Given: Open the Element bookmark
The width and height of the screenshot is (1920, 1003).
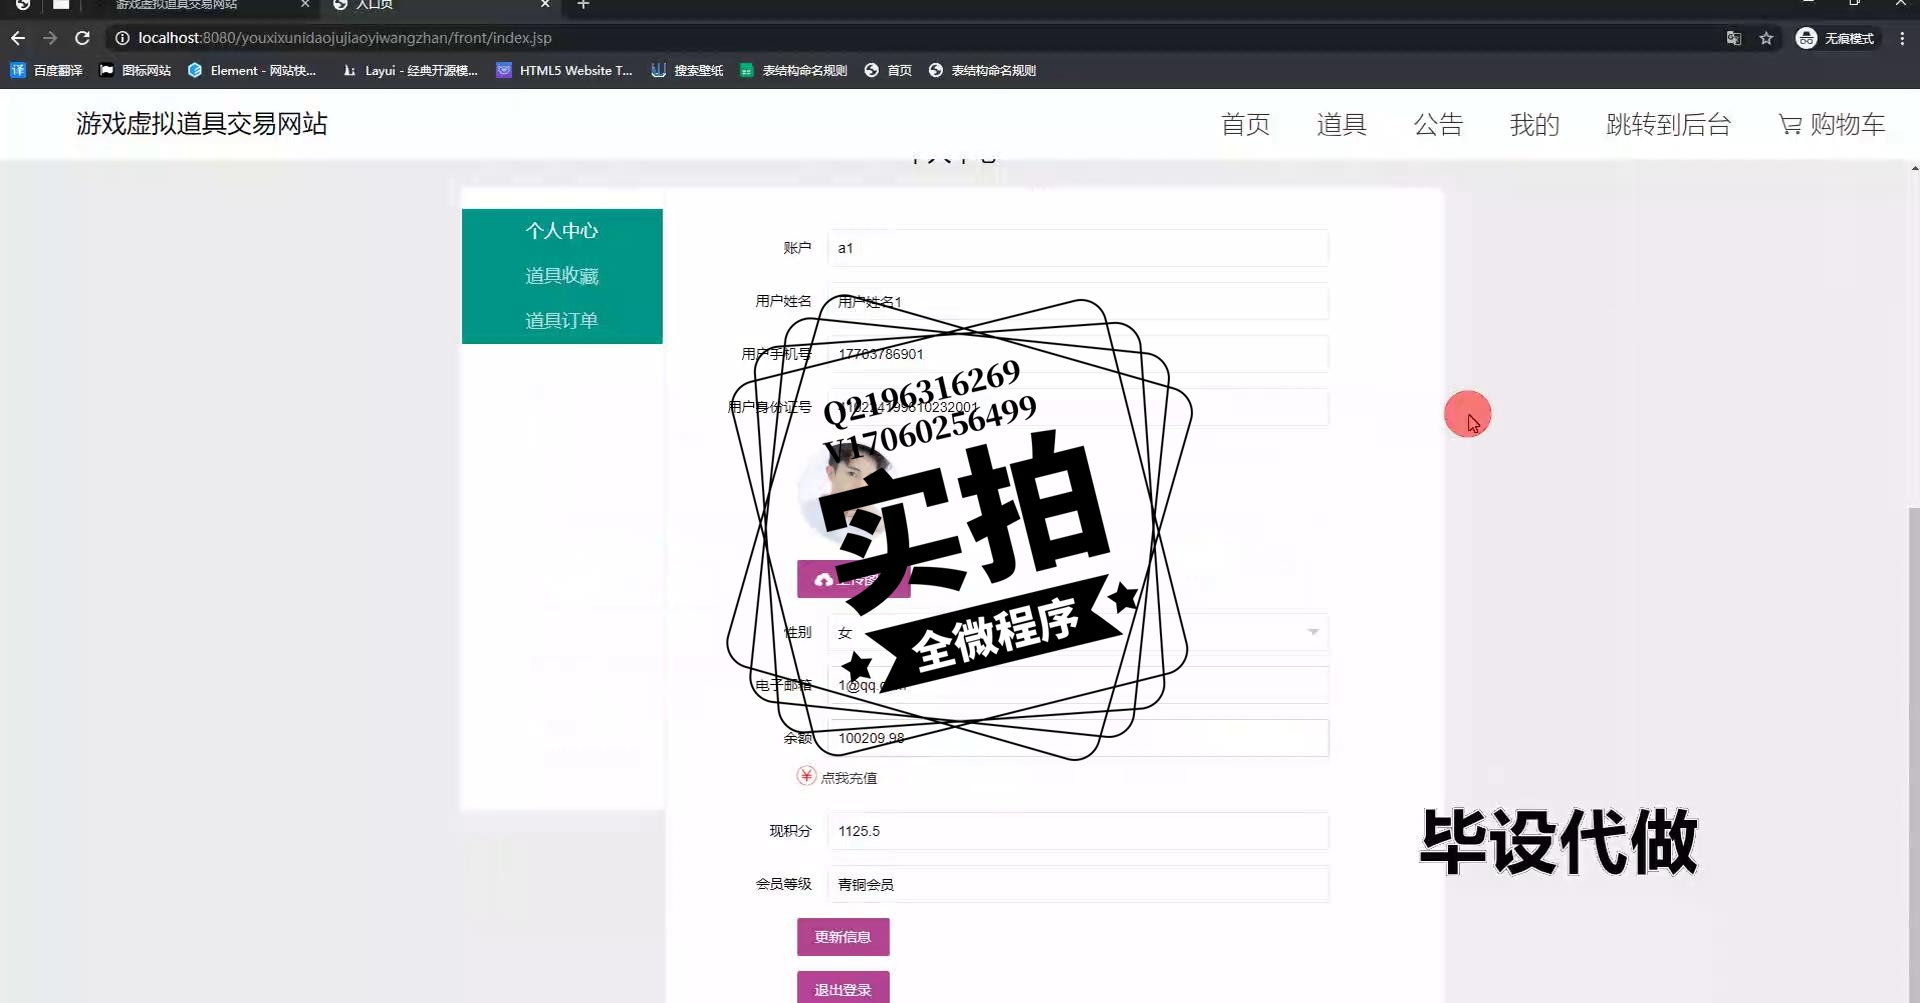Looking at the screenshot, I should click(252, 70).
